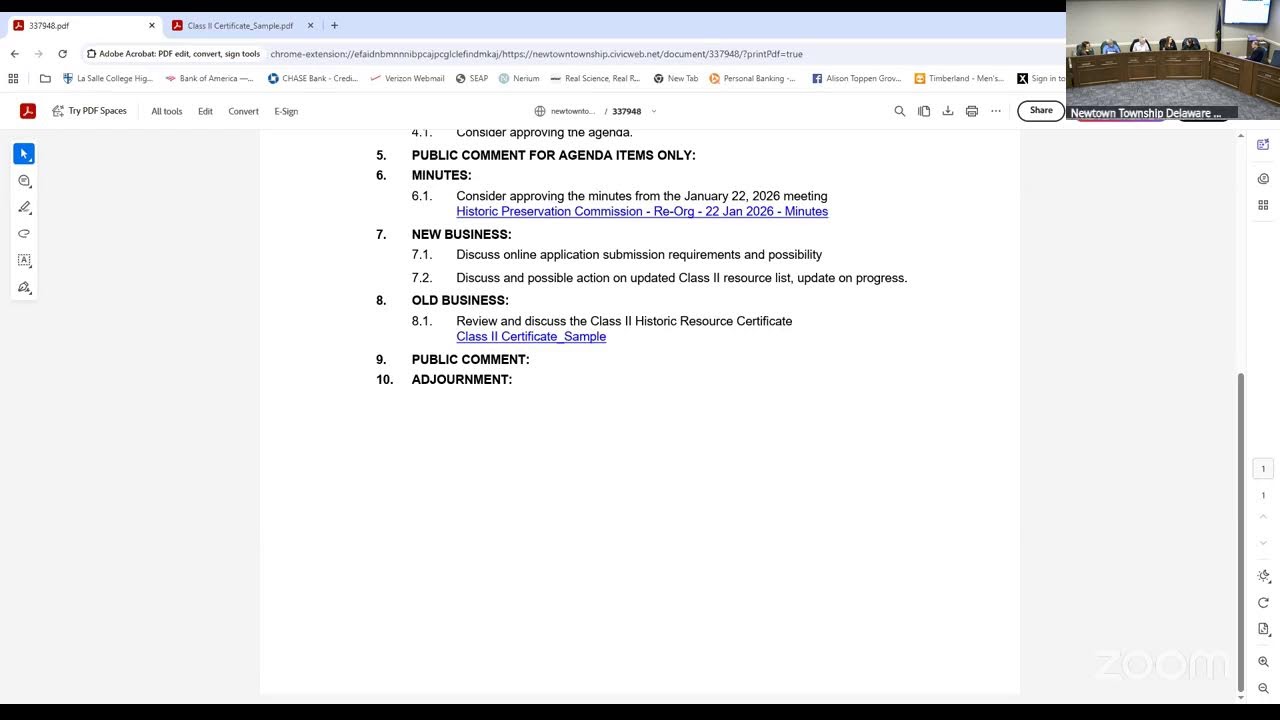The width and height of the screenshot is (1280, 720).
Task: Select the freehand Draw tool
Action: 24,234
